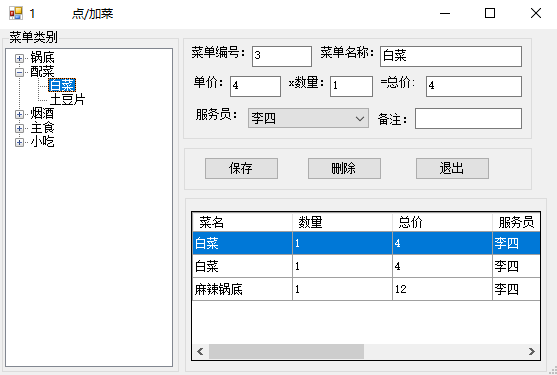Expand the 主食 tree node
Screen dimensions: 557x375
point(20,128)
